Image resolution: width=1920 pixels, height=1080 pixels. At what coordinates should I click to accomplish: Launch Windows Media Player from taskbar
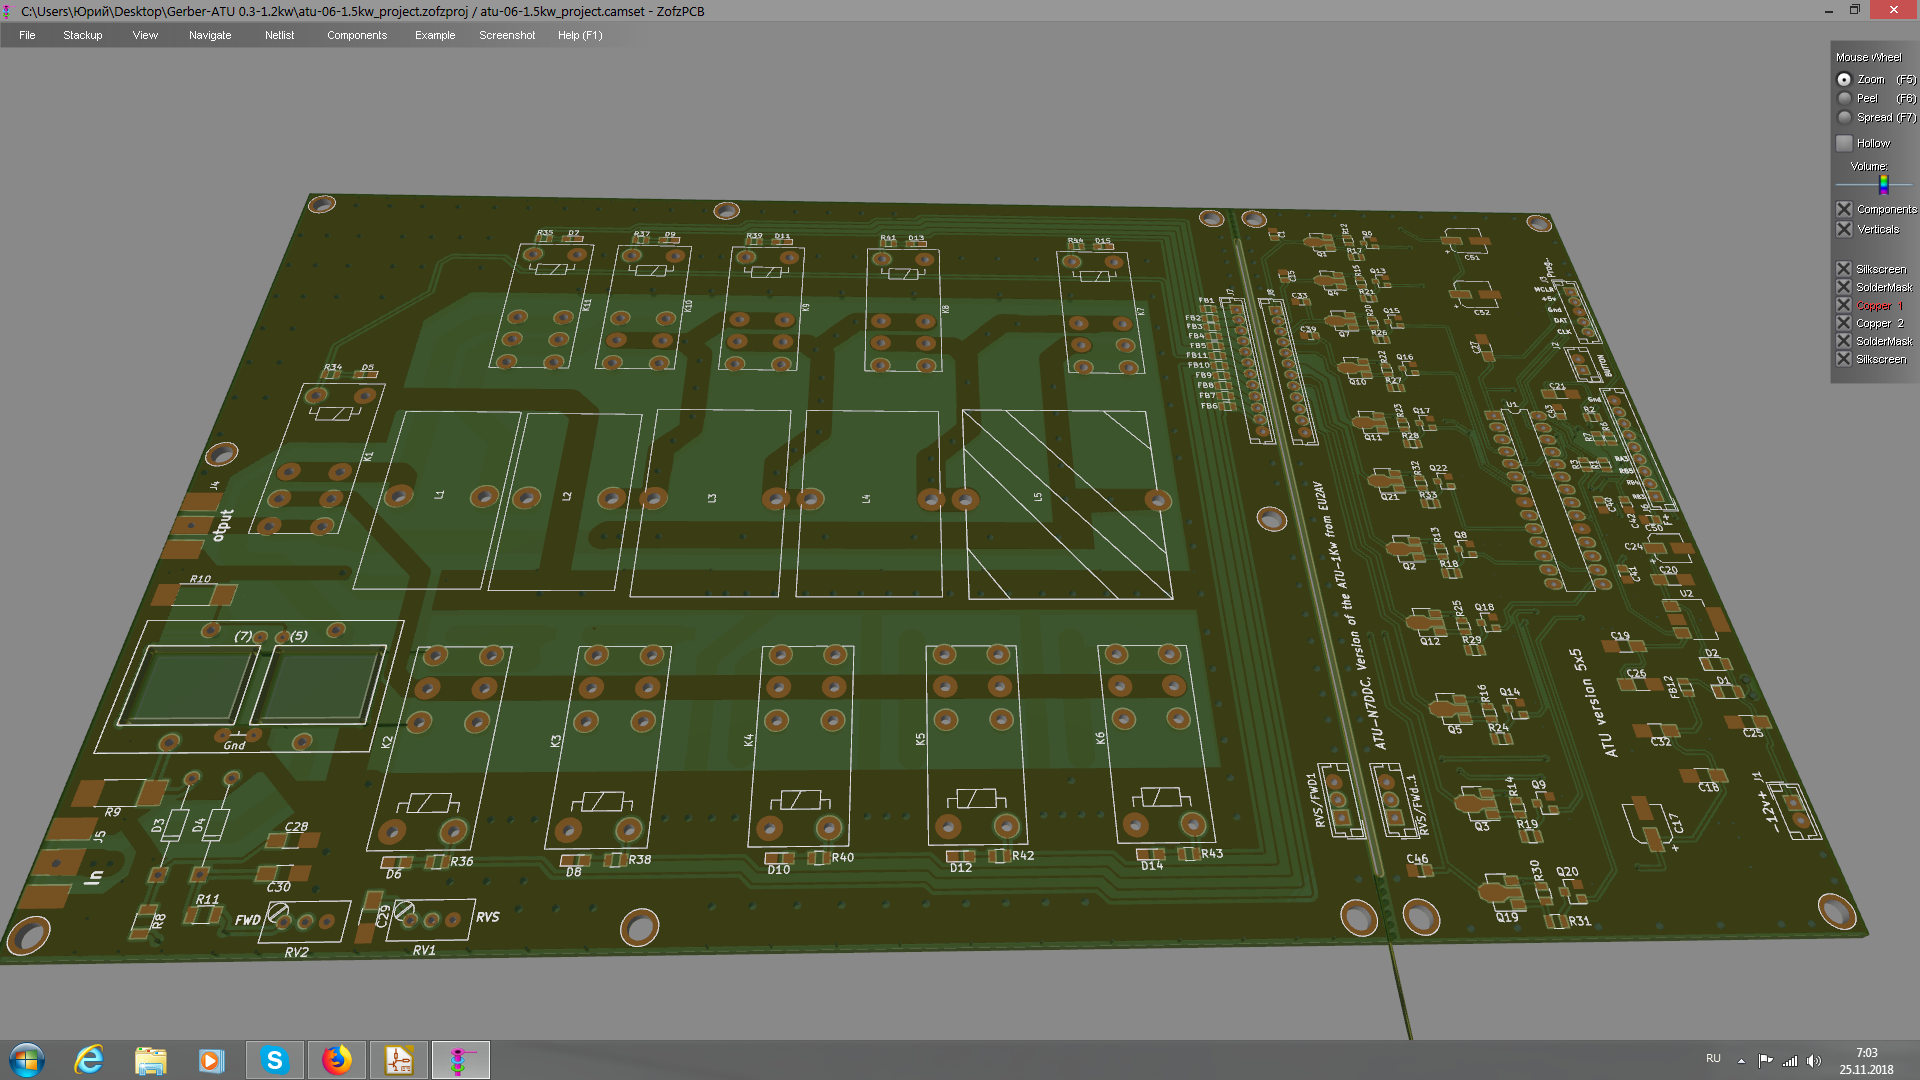(x=211, y=1060)
